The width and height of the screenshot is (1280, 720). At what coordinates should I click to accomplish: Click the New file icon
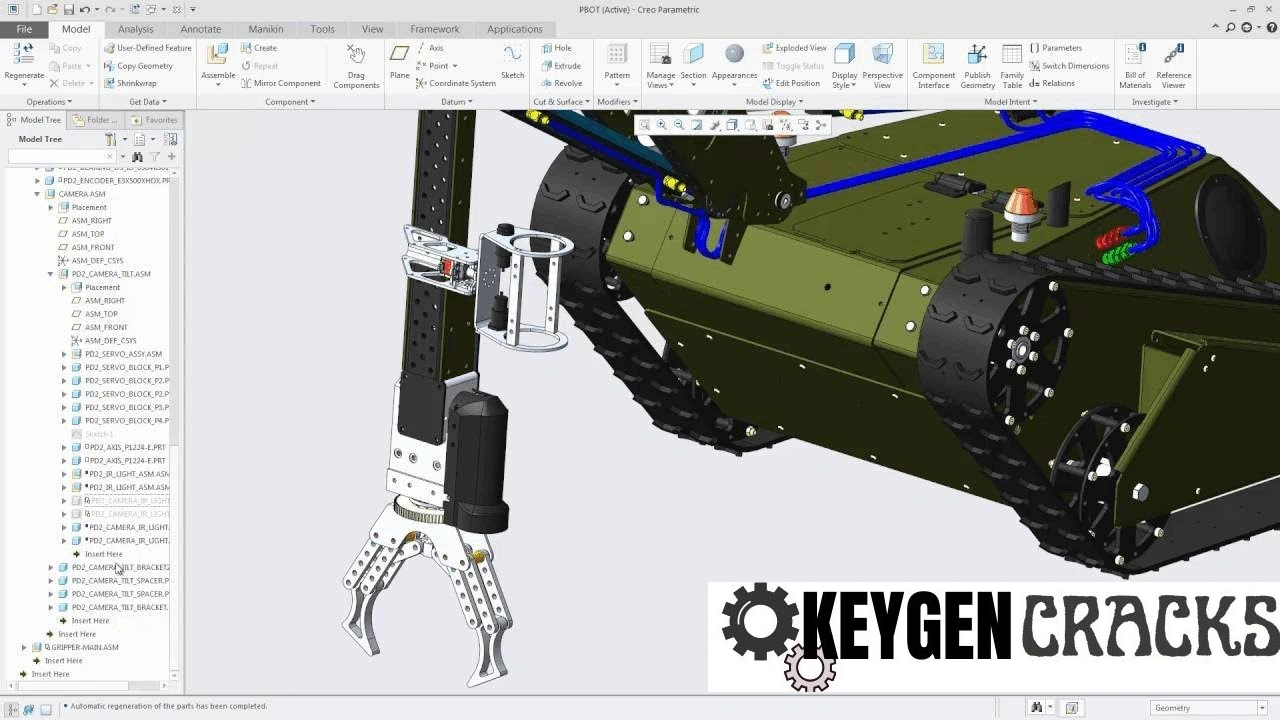pyautogui.click(x=37, y=9)
